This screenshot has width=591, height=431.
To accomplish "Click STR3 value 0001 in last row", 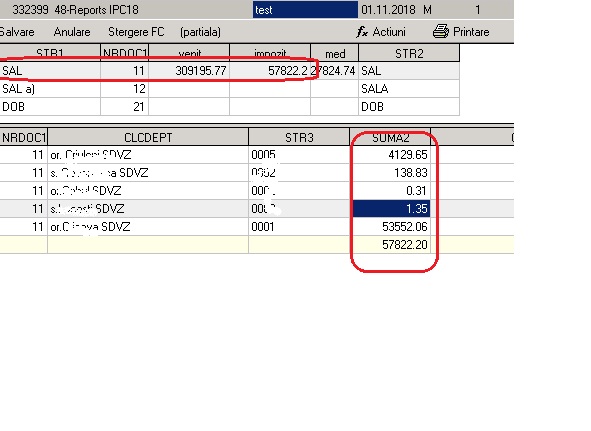I will pos(299,227).
